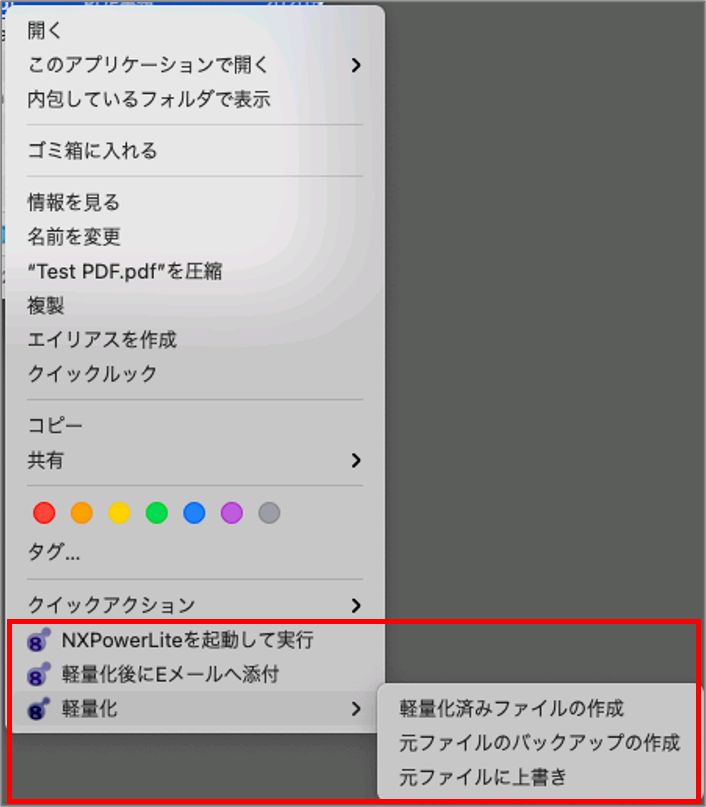Apply the red tag color
This screenshot has height=807, width=706.
click(x=44, y=513)
